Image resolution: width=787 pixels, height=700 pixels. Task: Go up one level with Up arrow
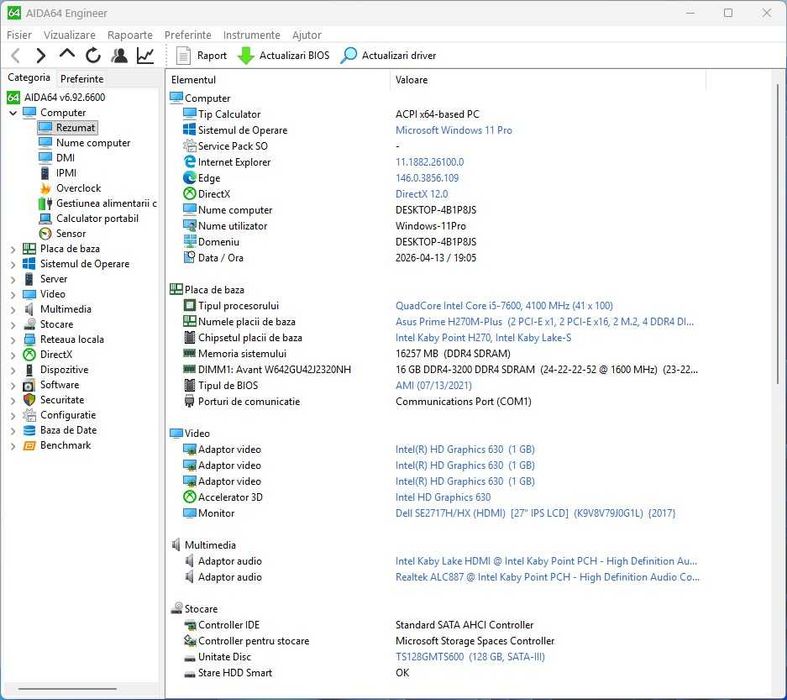pyautogui.click(x=67, y=54)
